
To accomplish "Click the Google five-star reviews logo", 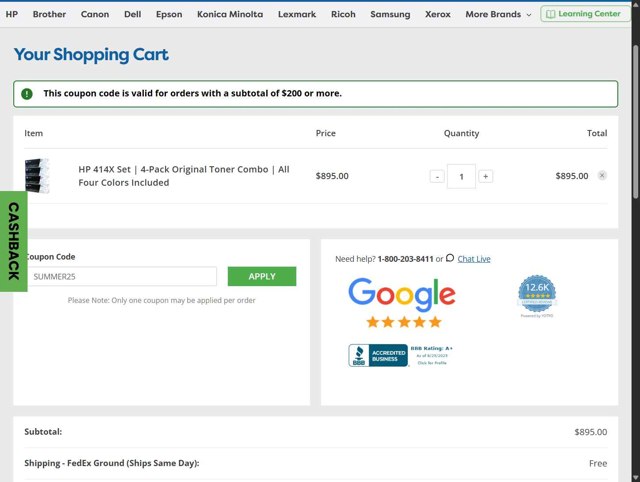I will point(402,302).
